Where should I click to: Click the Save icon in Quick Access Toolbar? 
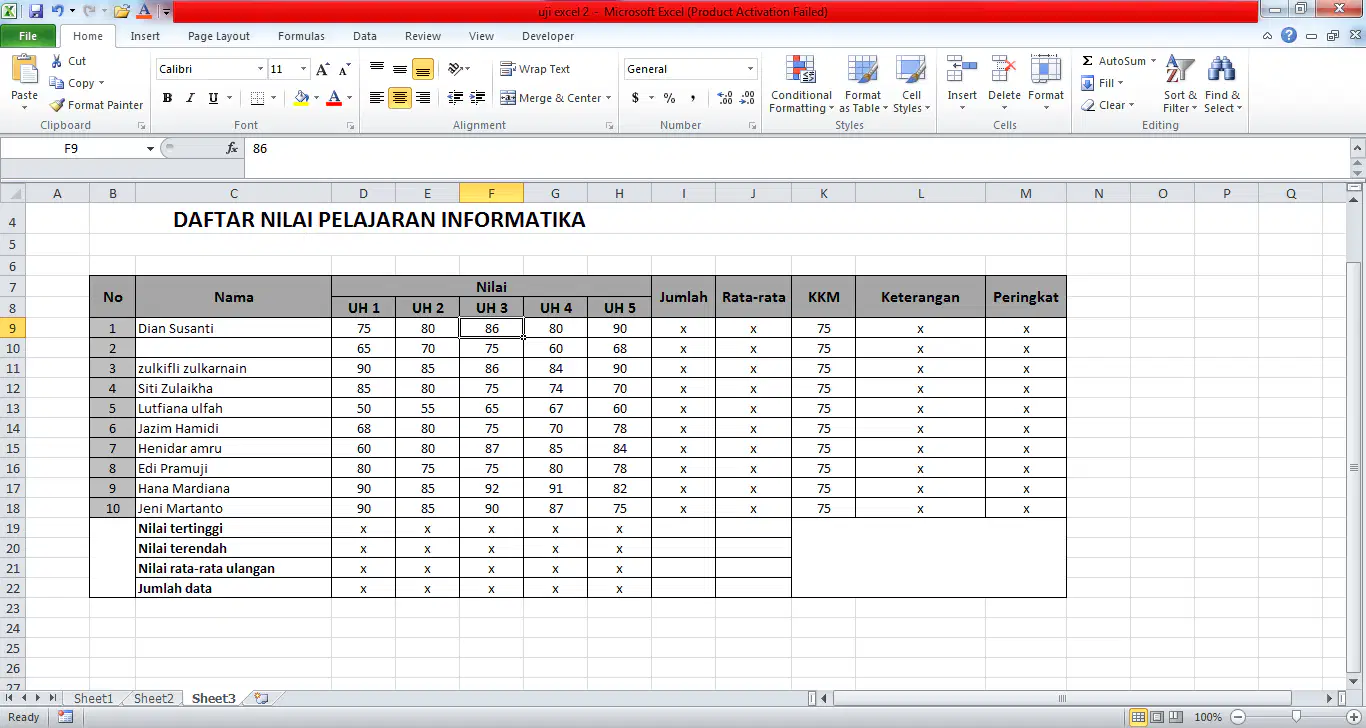pyautogui.click(x=36, y=12)
